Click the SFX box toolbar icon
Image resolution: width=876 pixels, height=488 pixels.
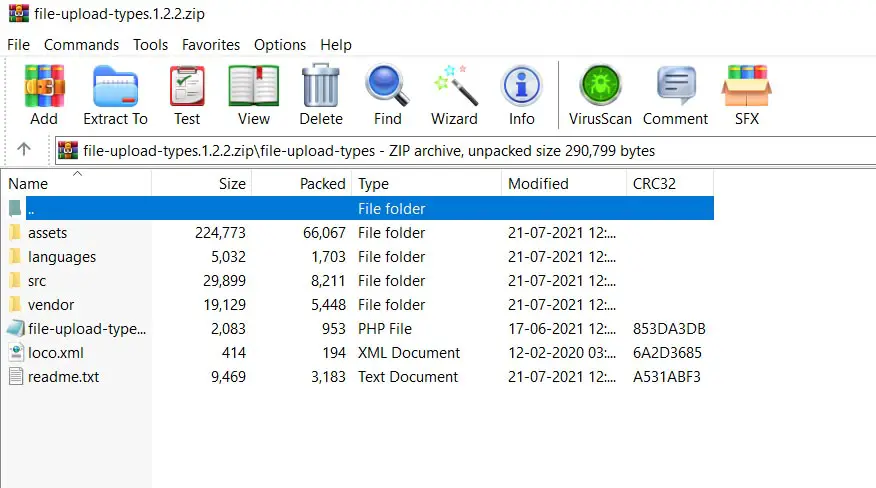(746, 86)
